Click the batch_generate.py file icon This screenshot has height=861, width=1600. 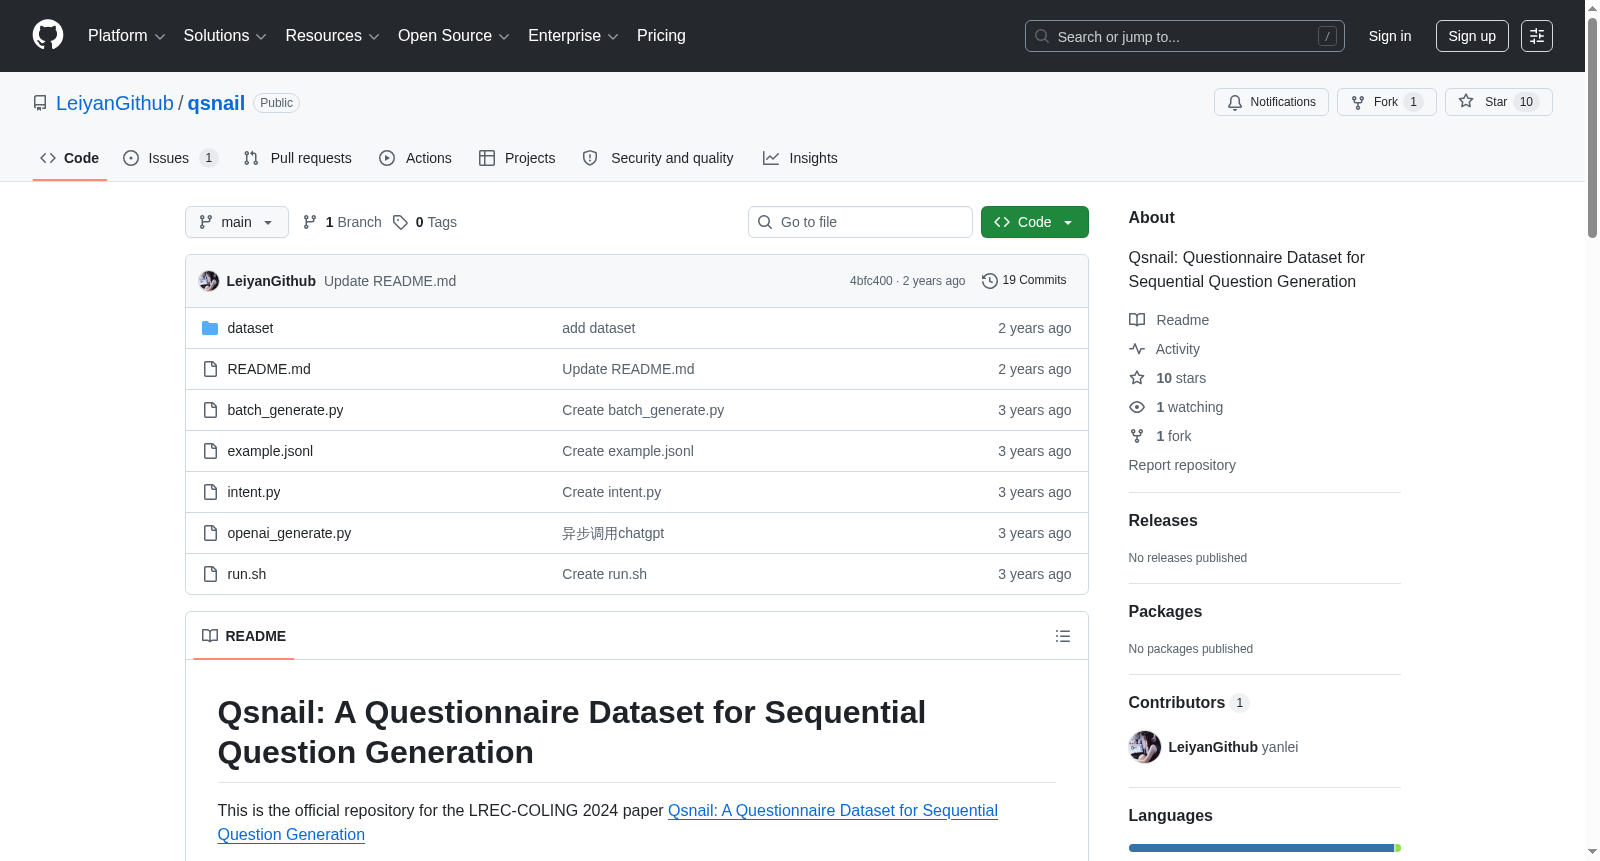[210, 410]
